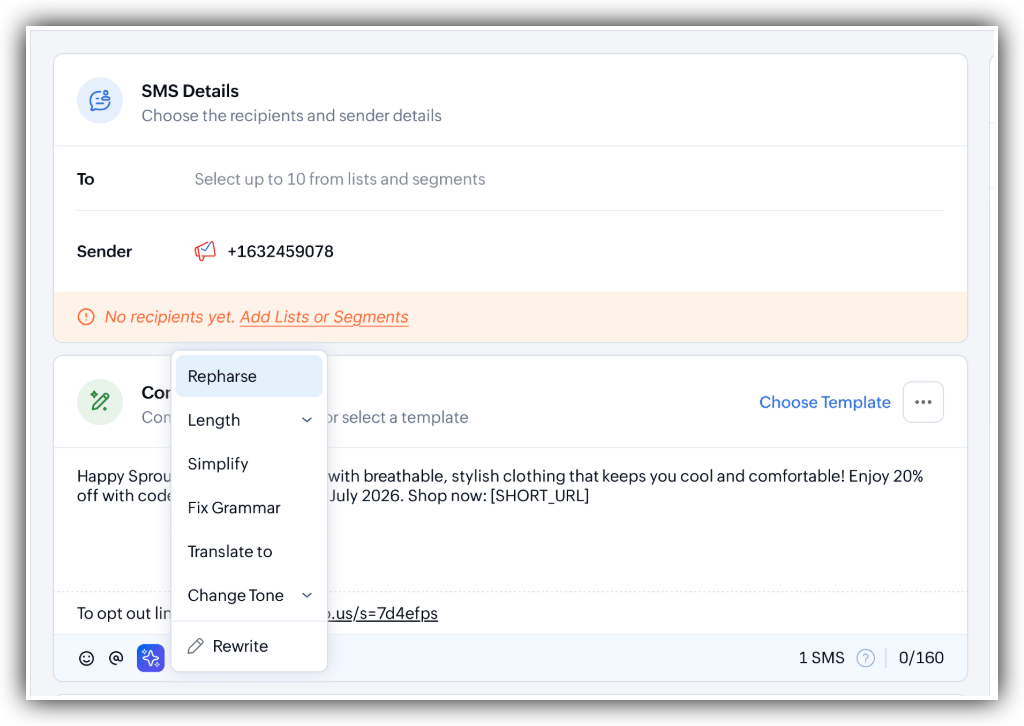Open the emoji picker smiley icon
The height and width of the screenshot is (726, 1024).
pos(86,658)
